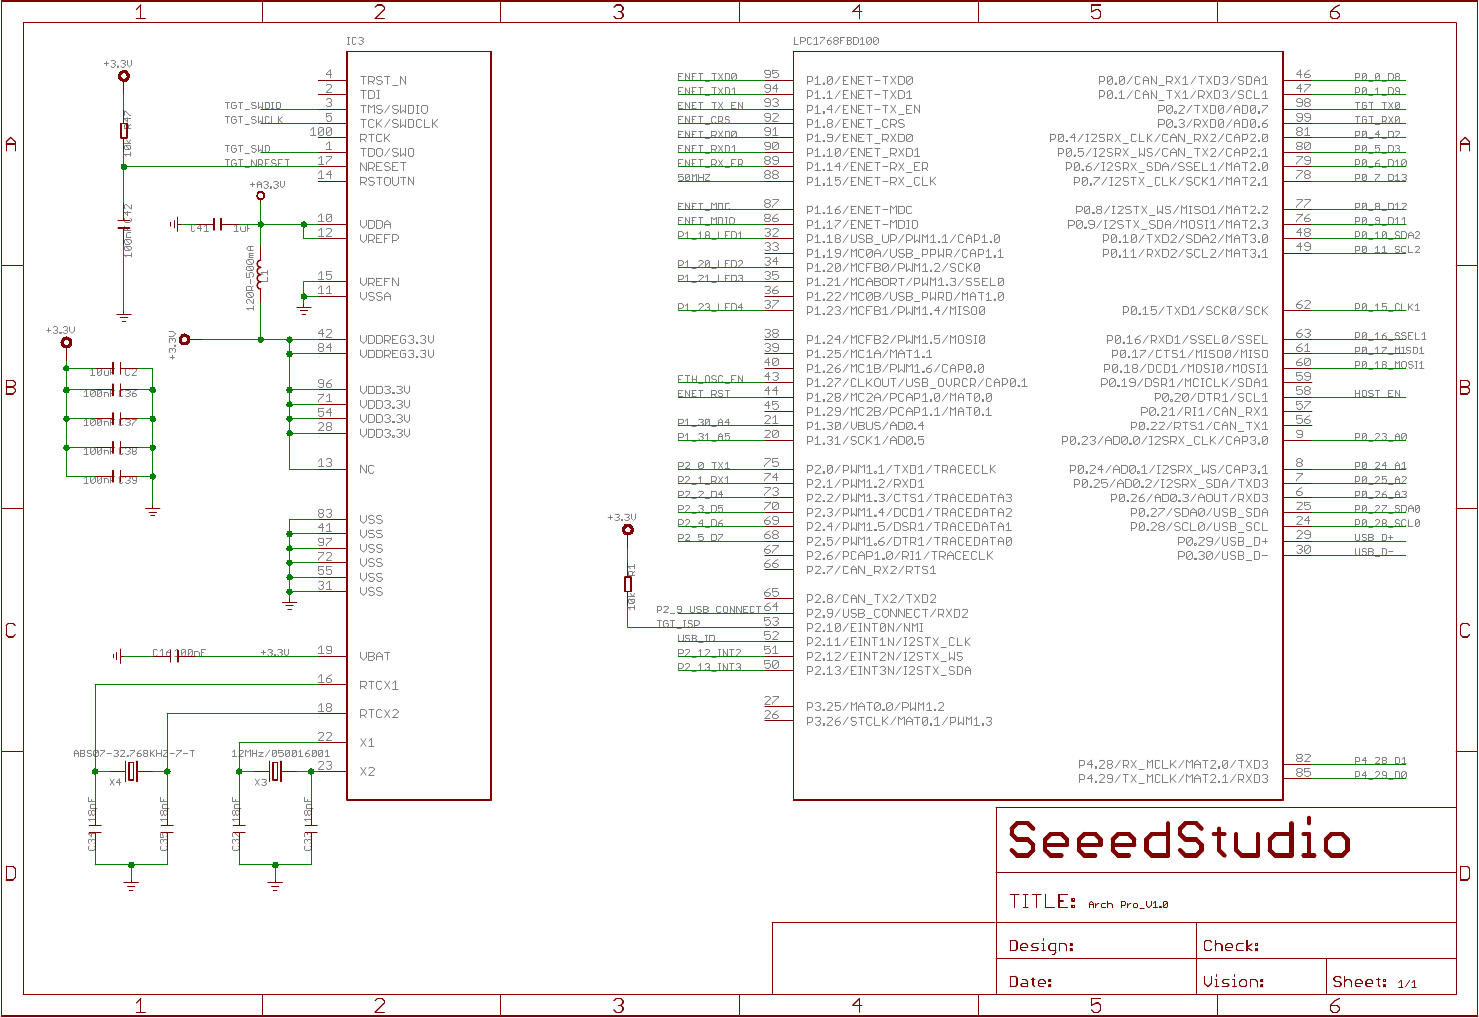This screenshot has height=1018, width=1479.
Task: Click the ENET_RST net label
Action: point(704,394)
